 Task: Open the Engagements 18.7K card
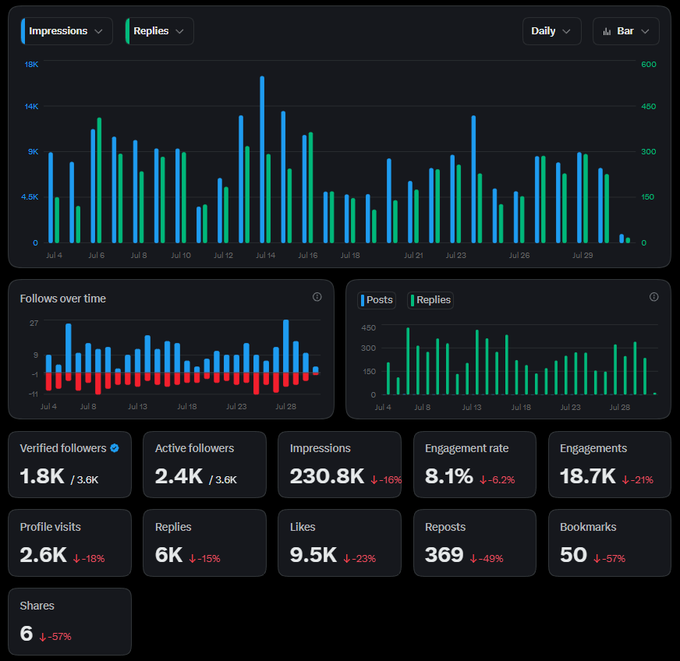609,465
